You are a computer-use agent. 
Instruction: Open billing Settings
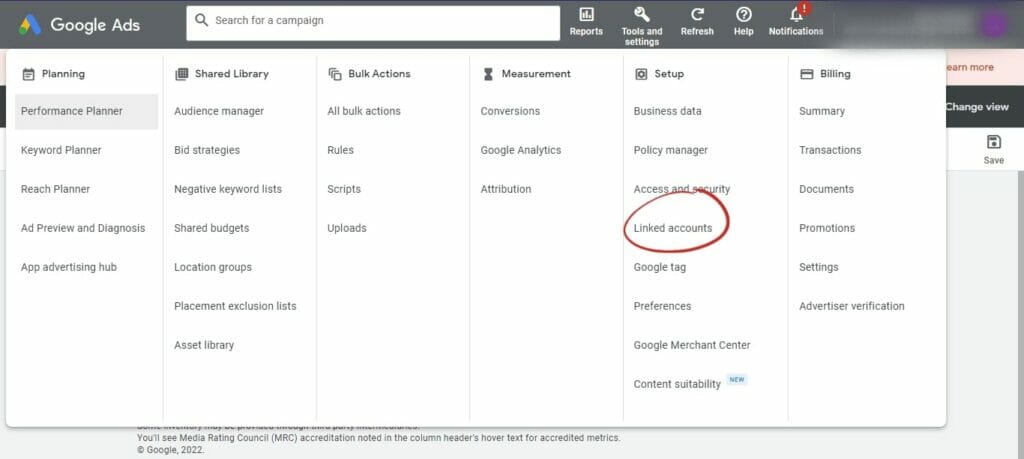coord(818,268)
